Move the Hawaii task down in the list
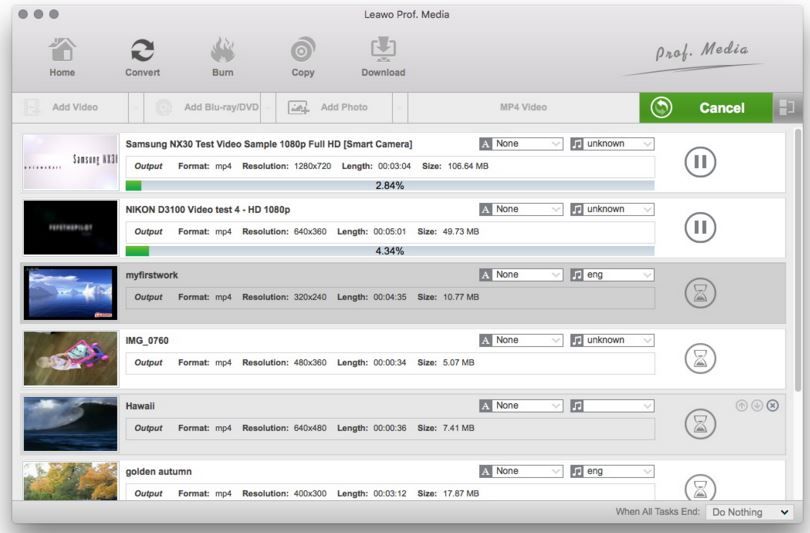Viewport: 810px width, 533px height. [x=757, y=405]
